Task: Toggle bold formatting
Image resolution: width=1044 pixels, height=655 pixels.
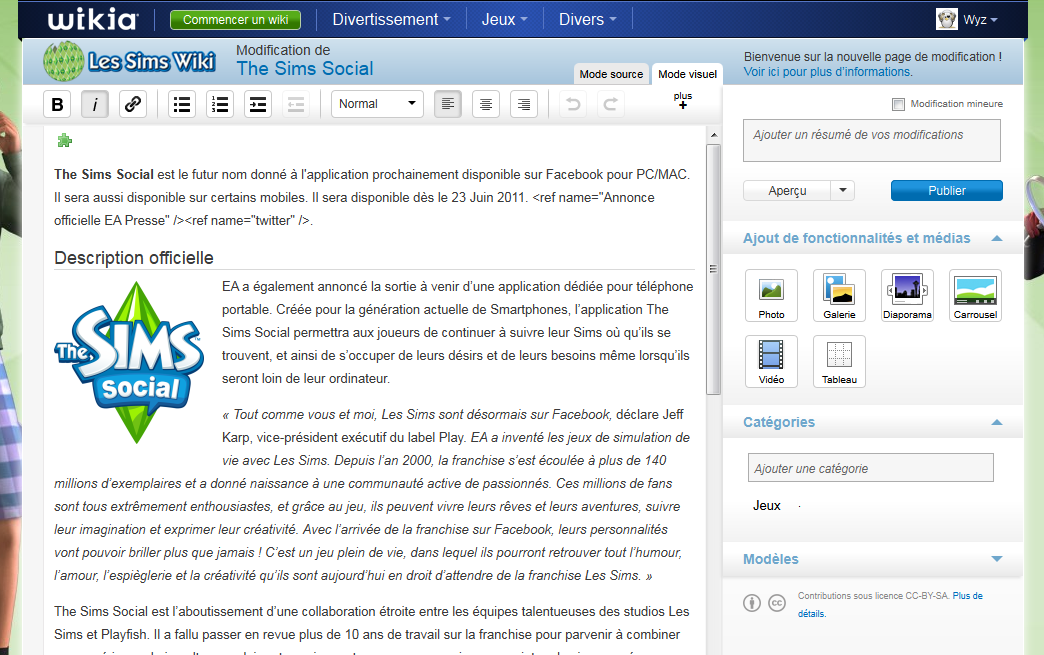Action: coord(57,105)
